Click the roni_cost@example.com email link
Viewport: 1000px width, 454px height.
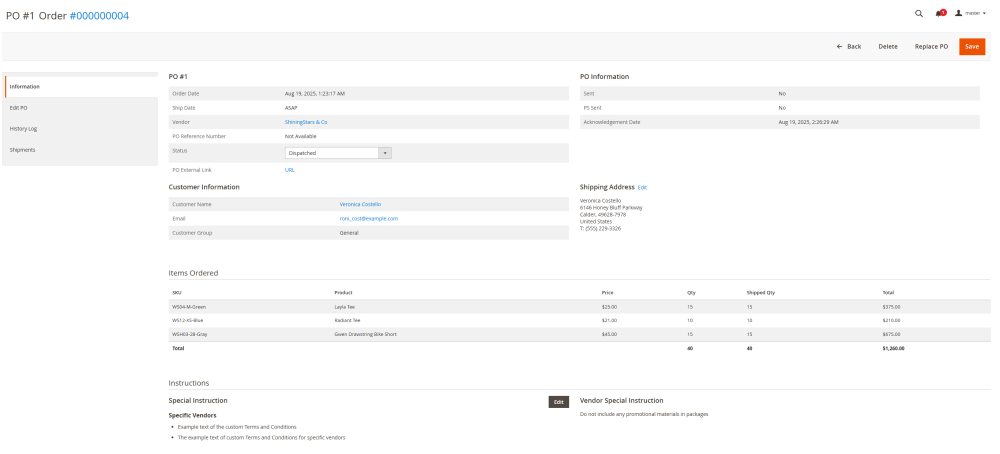(369, 218)
